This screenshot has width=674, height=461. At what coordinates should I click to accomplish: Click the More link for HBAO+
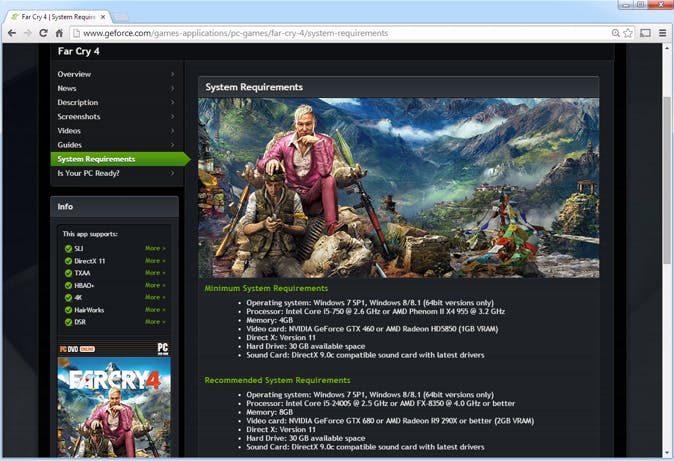click(155, 286)
